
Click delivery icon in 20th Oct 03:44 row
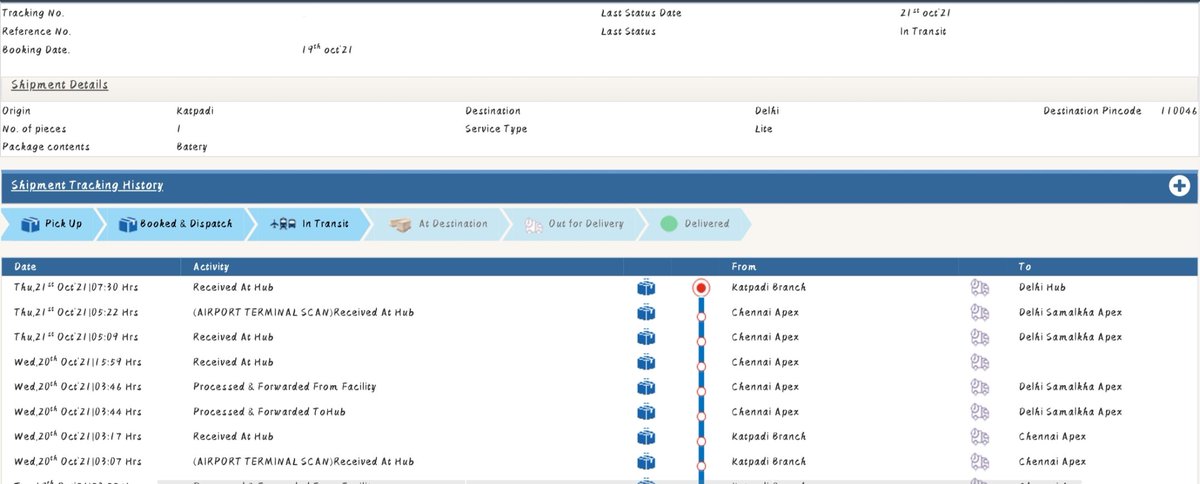pyautogui.click(x=979, y=412)
